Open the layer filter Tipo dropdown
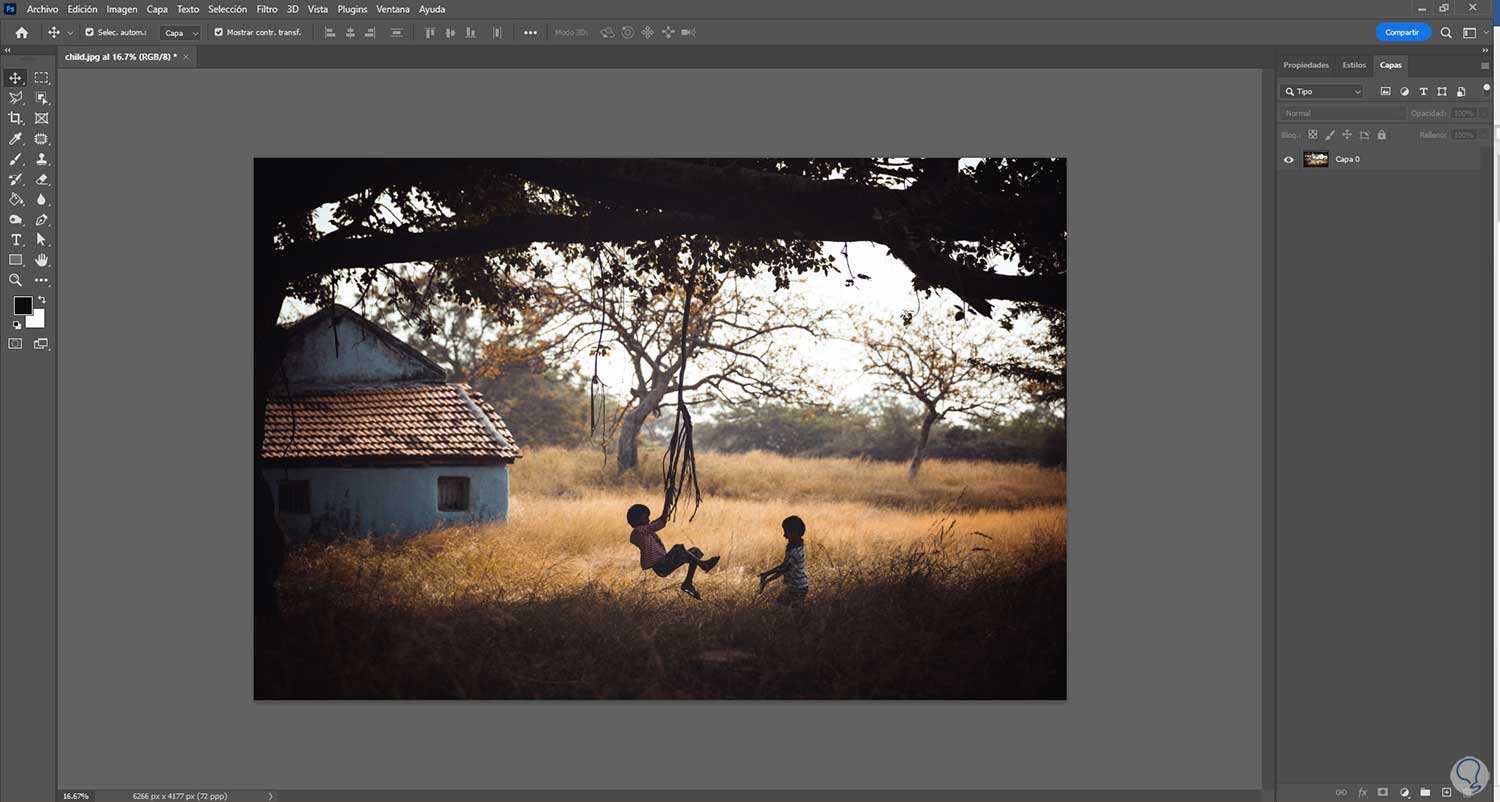 click(1322, 91)
